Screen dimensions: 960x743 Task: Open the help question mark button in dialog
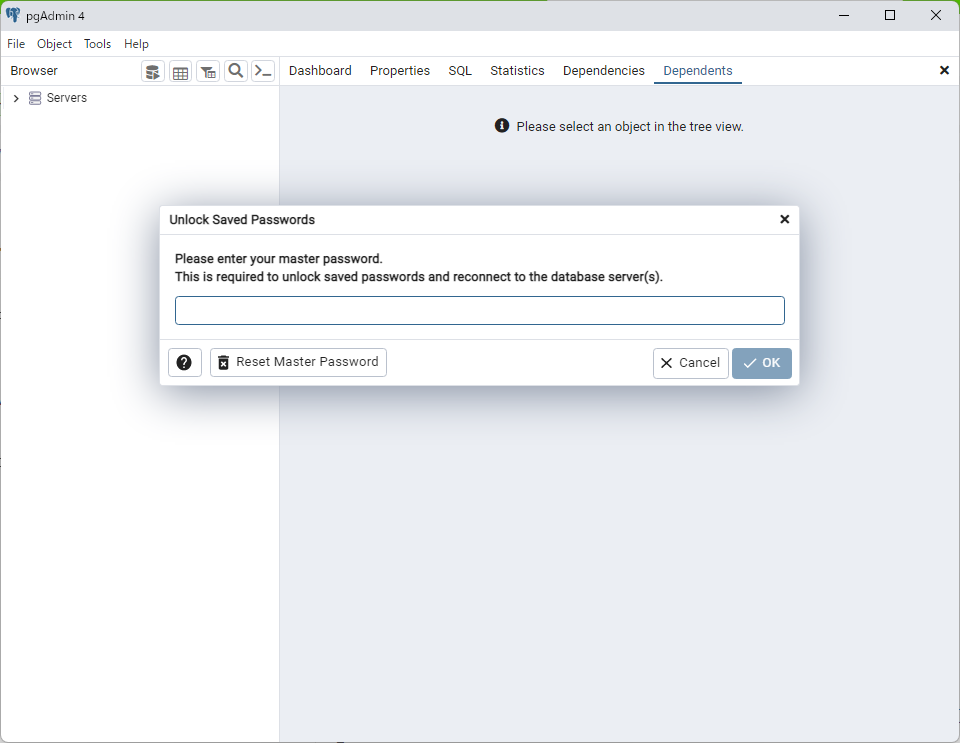184,363
